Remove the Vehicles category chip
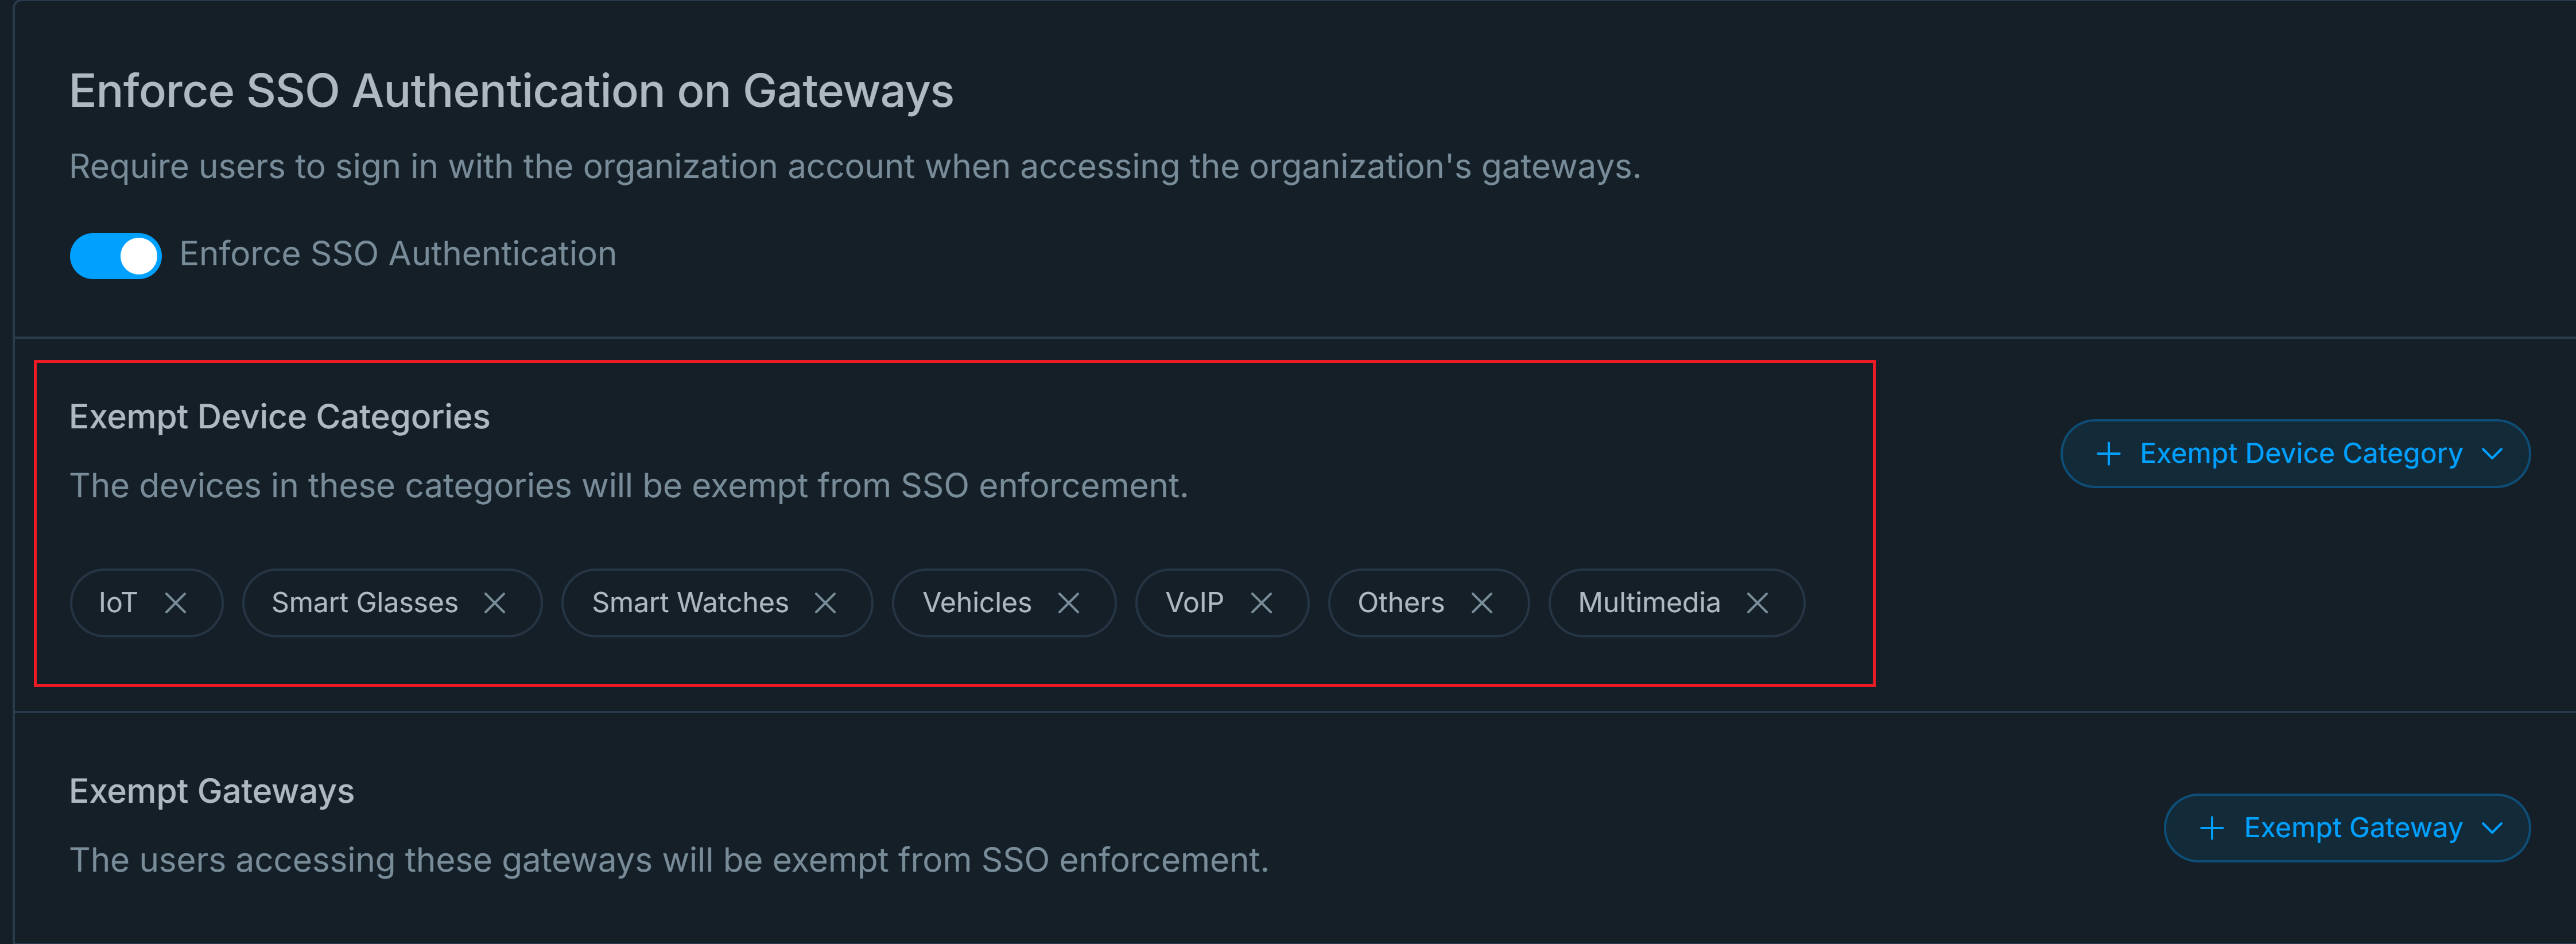Viewport: 2576px width, 944px height. [1069, 603]
